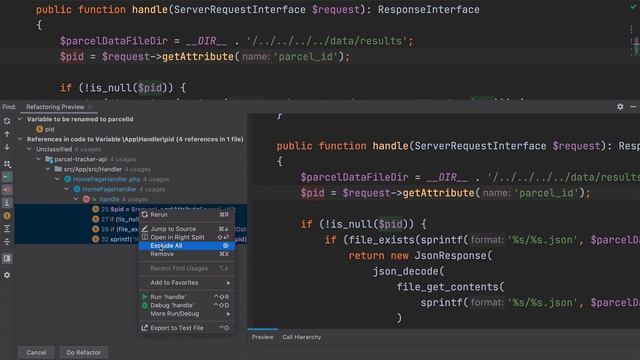
Task: Select usage line 25 $pid assignment
Action: coord(131,209)
